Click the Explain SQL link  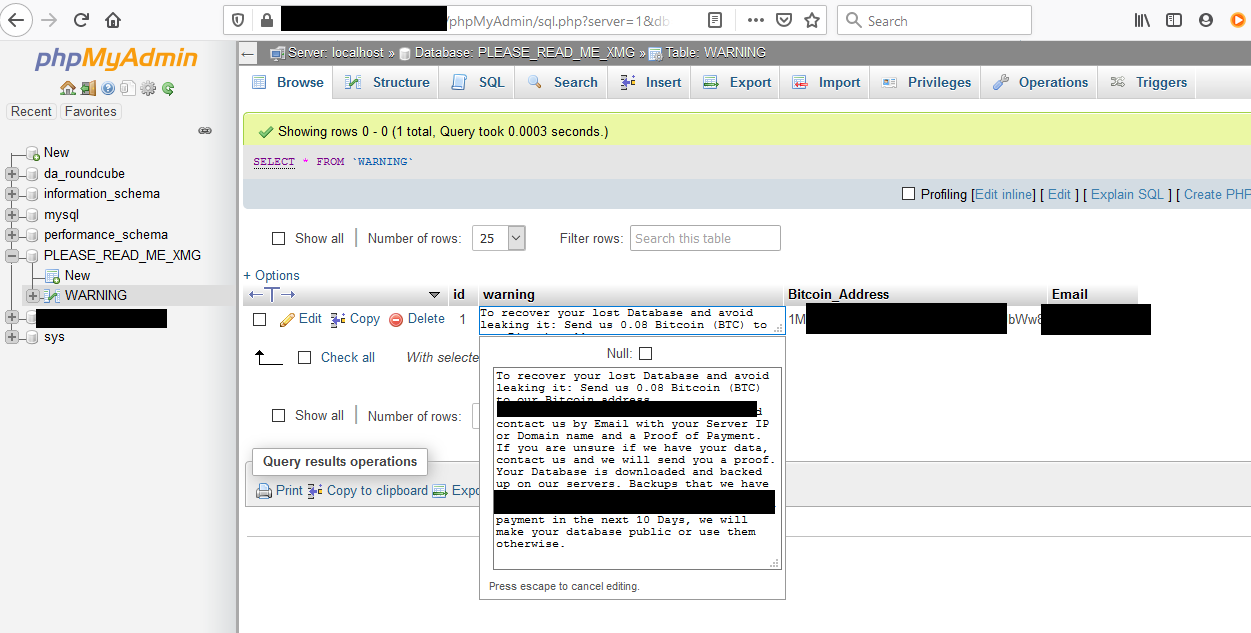pos(1127,194)
